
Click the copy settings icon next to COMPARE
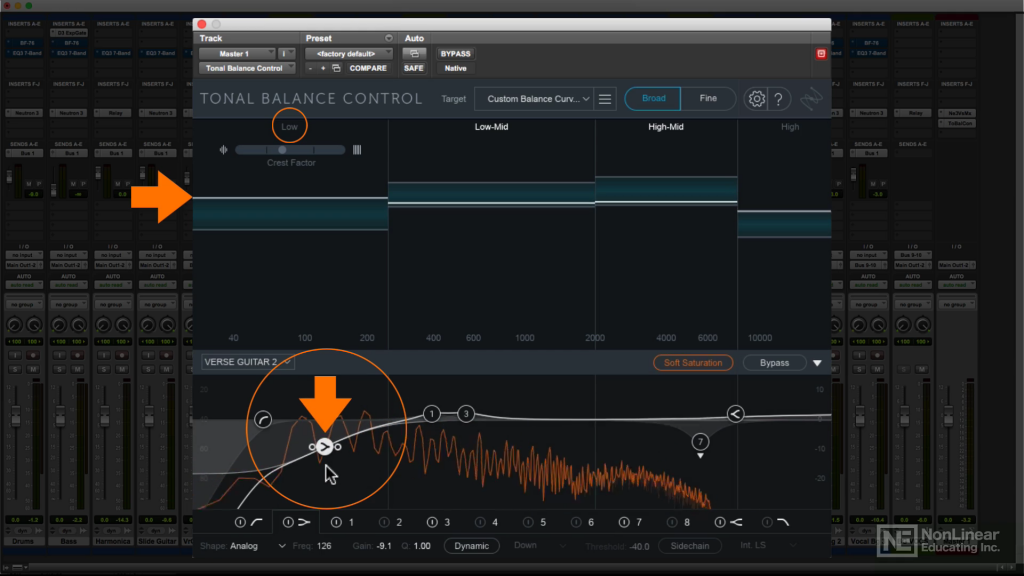tap(336, 68)
